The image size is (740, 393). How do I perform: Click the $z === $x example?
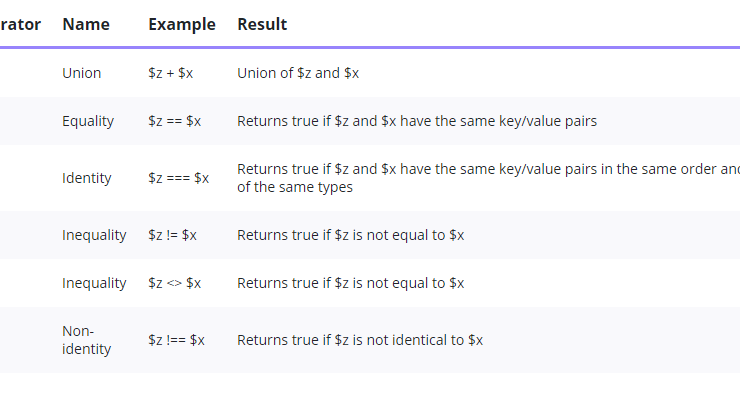click(178, 178)
